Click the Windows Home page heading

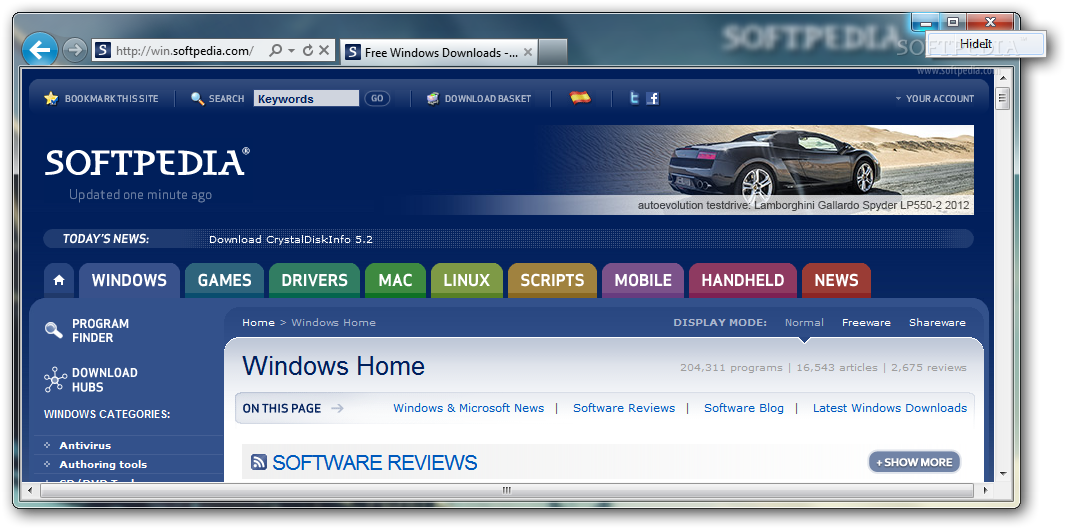click(333, 366)
